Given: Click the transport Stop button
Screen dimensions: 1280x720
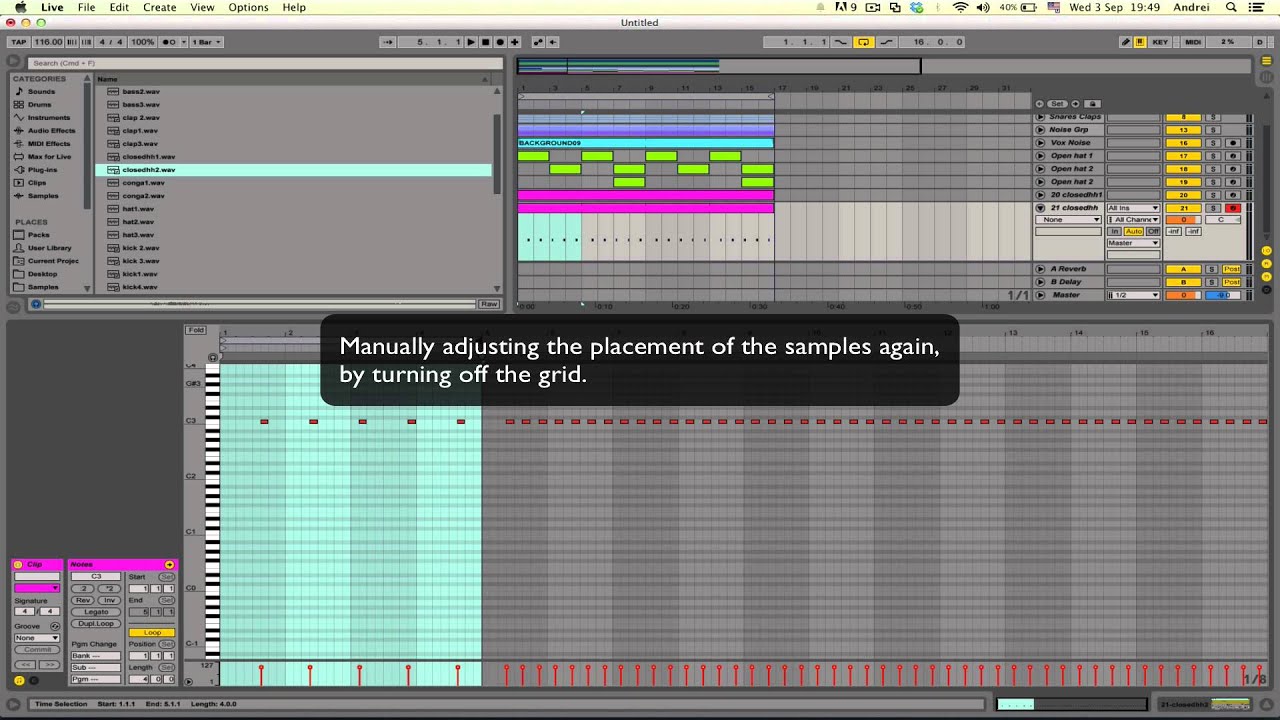Looking at the screenshot, I should pyautogui.click(x=486, y=42).
